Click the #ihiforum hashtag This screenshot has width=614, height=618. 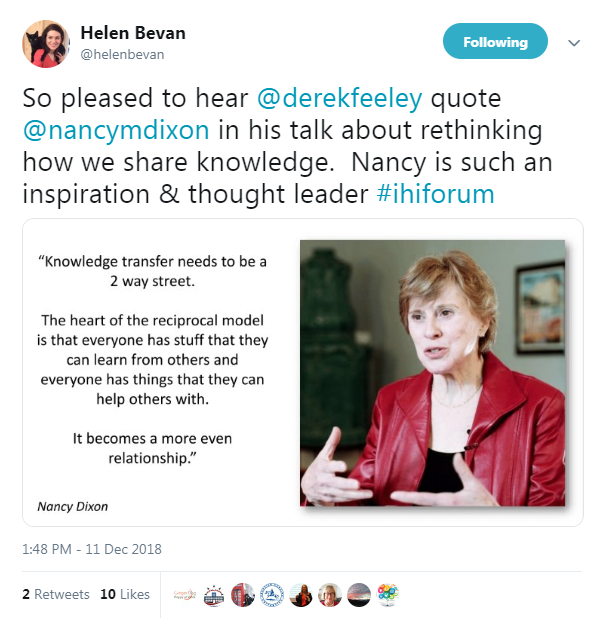pyautogui.click(x=435, y=194)
